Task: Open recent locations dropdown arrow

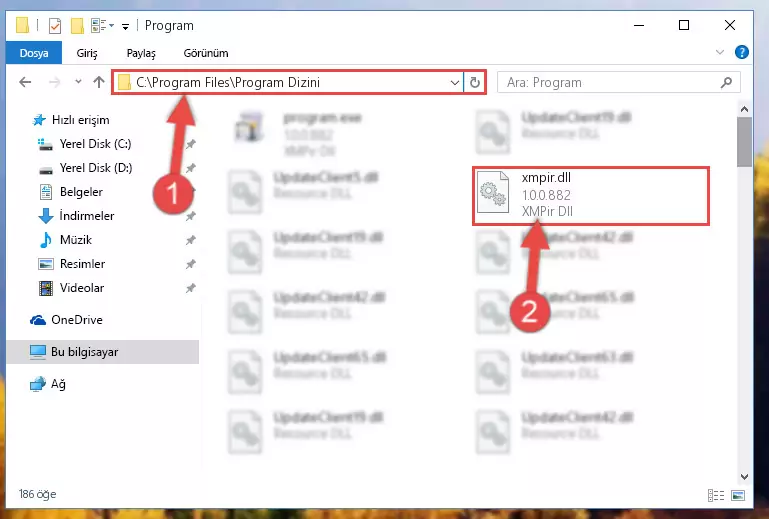Action: (78, 82)
